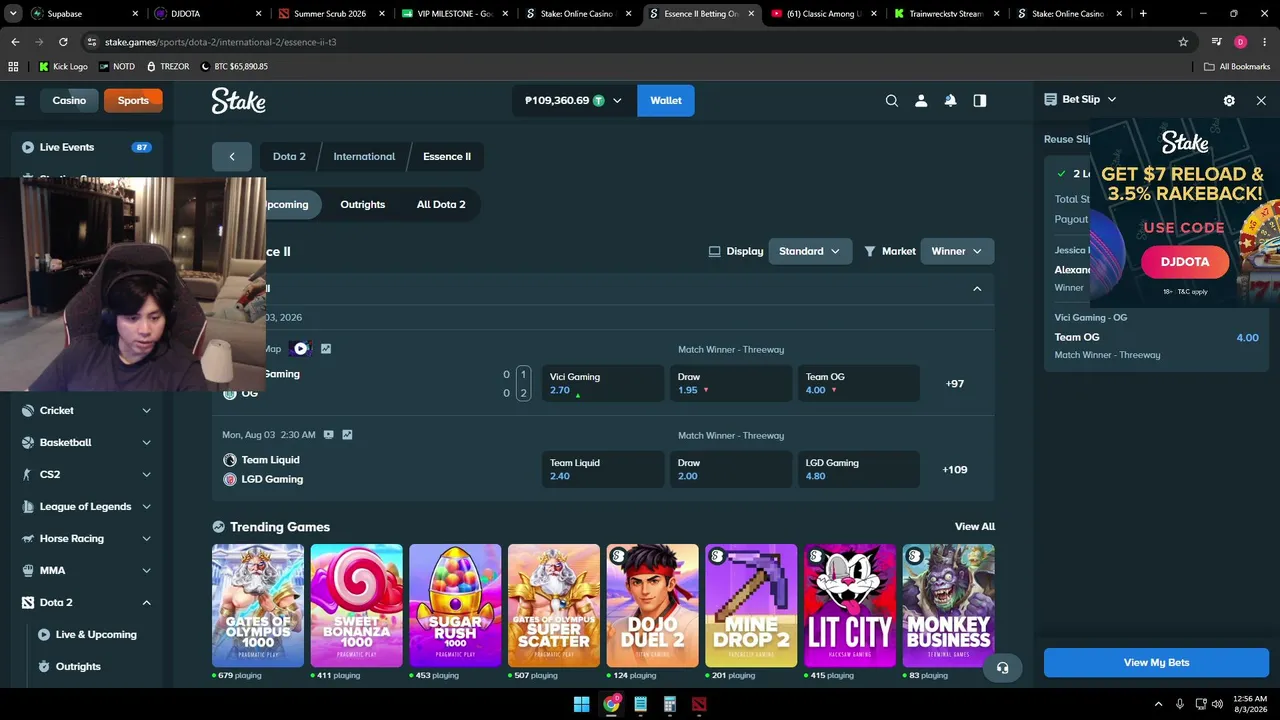Go to International breadcrumb

click(364, 156)
